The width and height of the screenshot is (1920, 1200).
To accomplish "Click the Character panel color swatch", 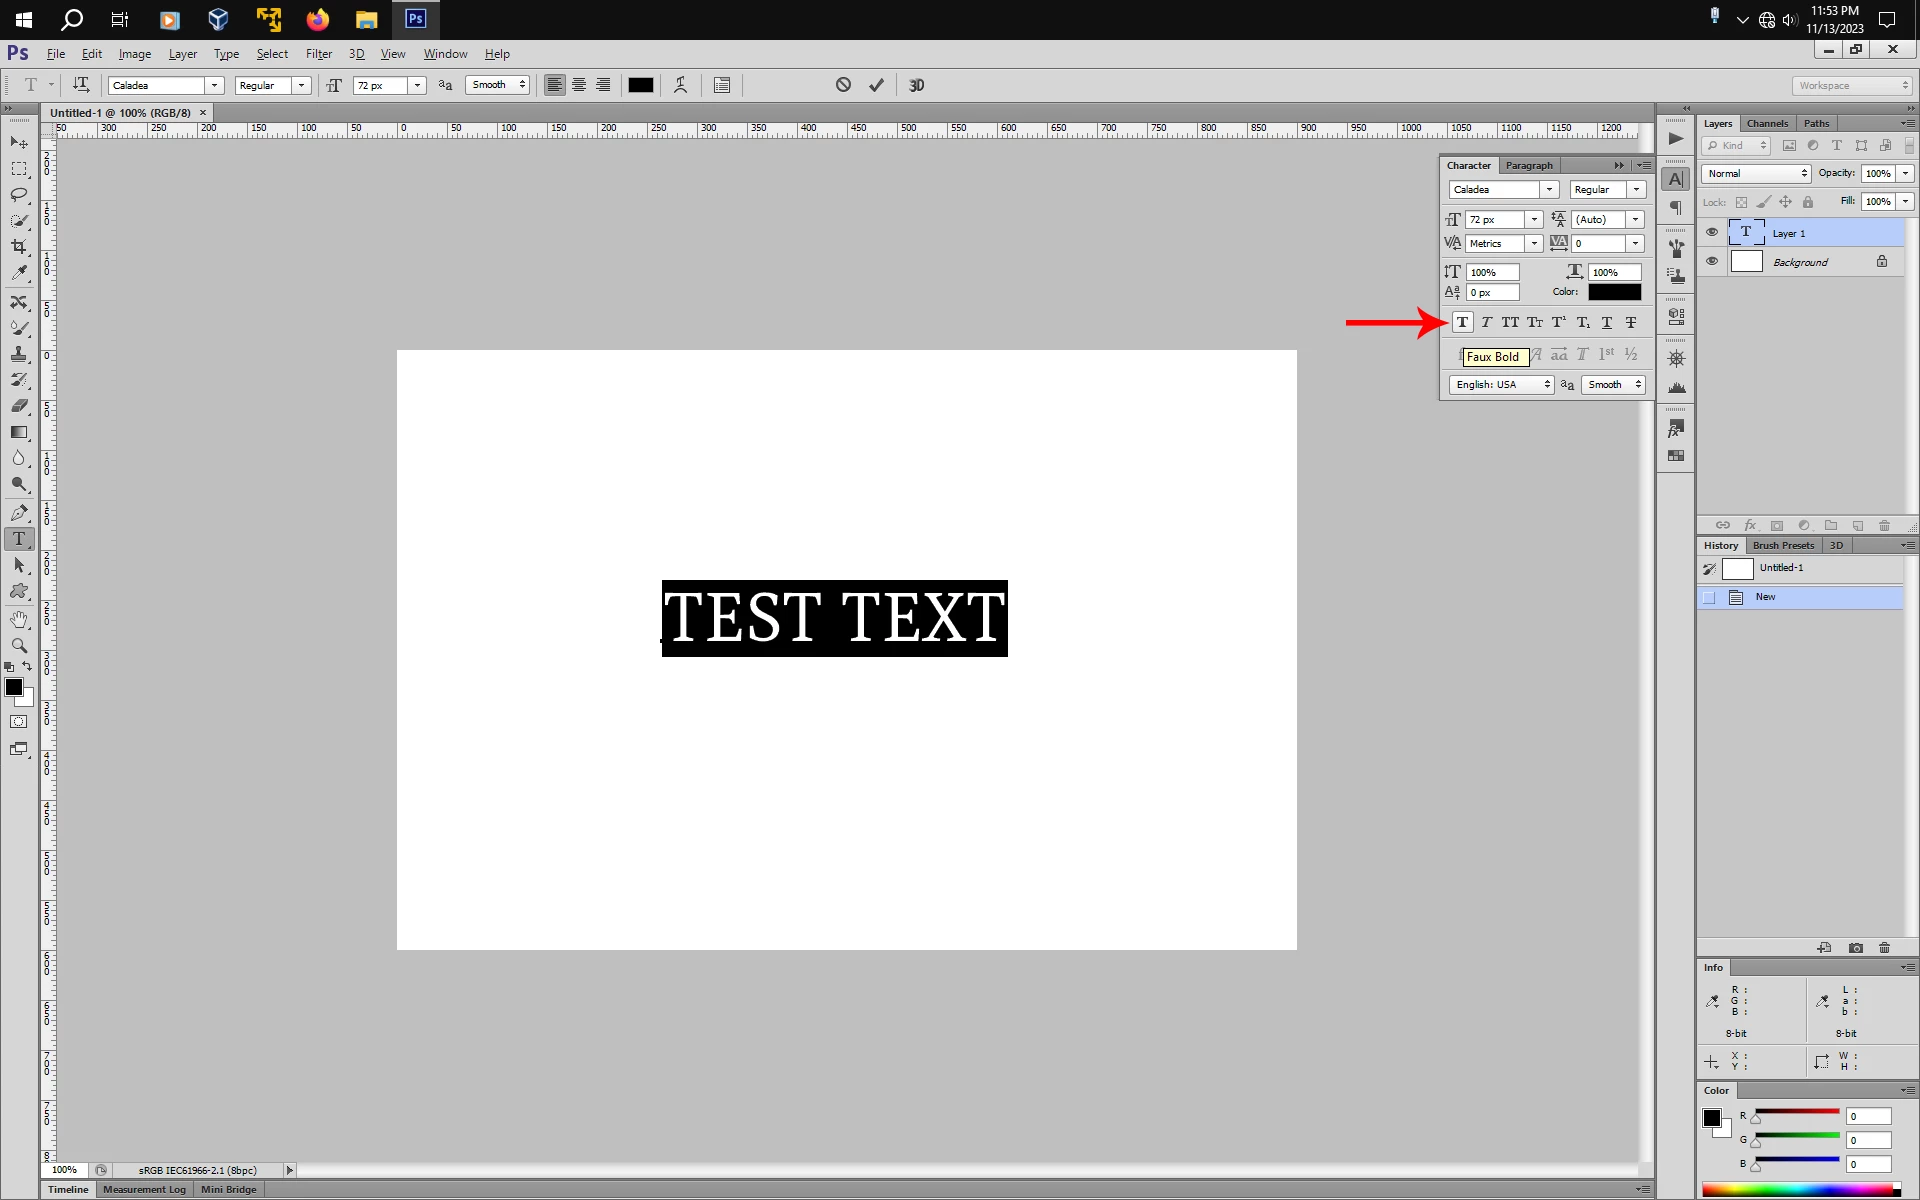I will (1614, 292).
